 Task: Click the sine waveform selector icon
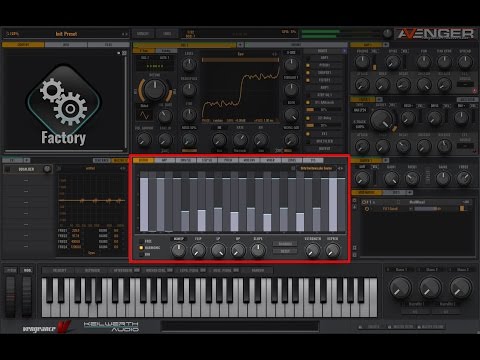(x=145, y=115)
